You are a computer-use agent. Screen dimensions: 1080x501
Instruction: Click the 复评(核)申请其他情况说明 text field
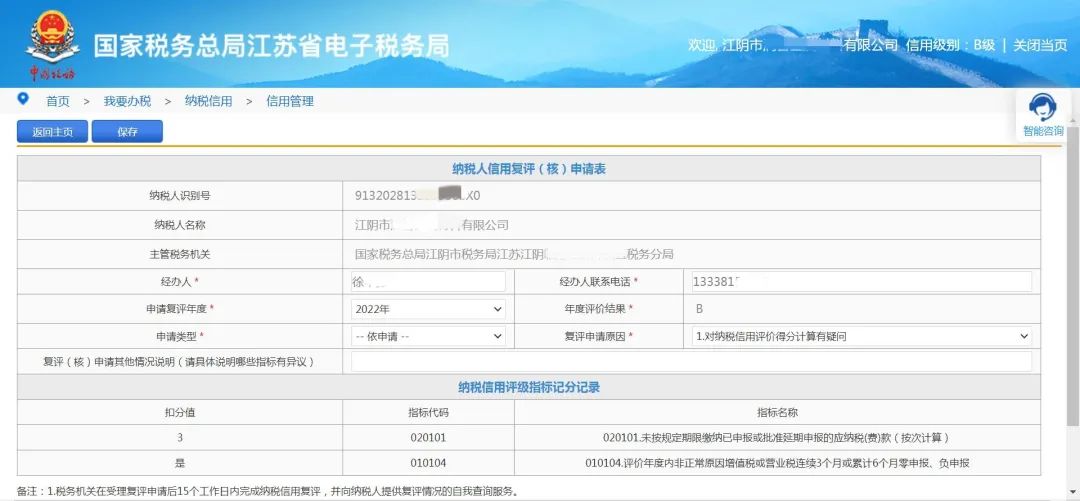click(692, 362)
